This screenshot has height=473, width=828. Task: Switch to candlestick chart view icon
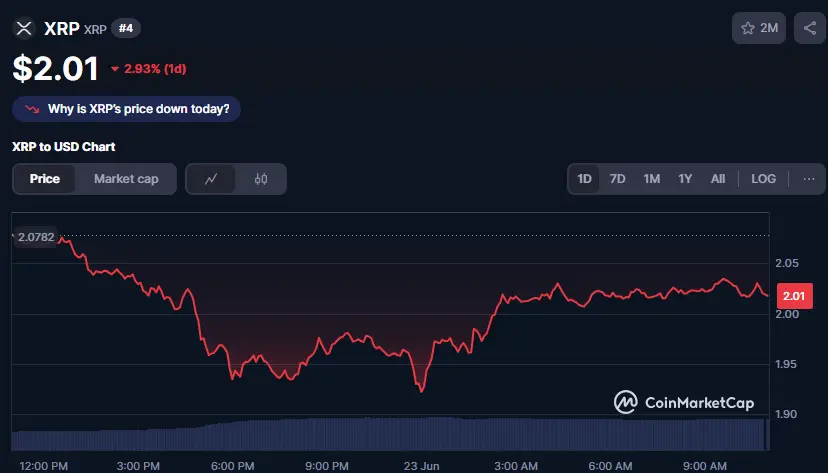pos(261,179)
